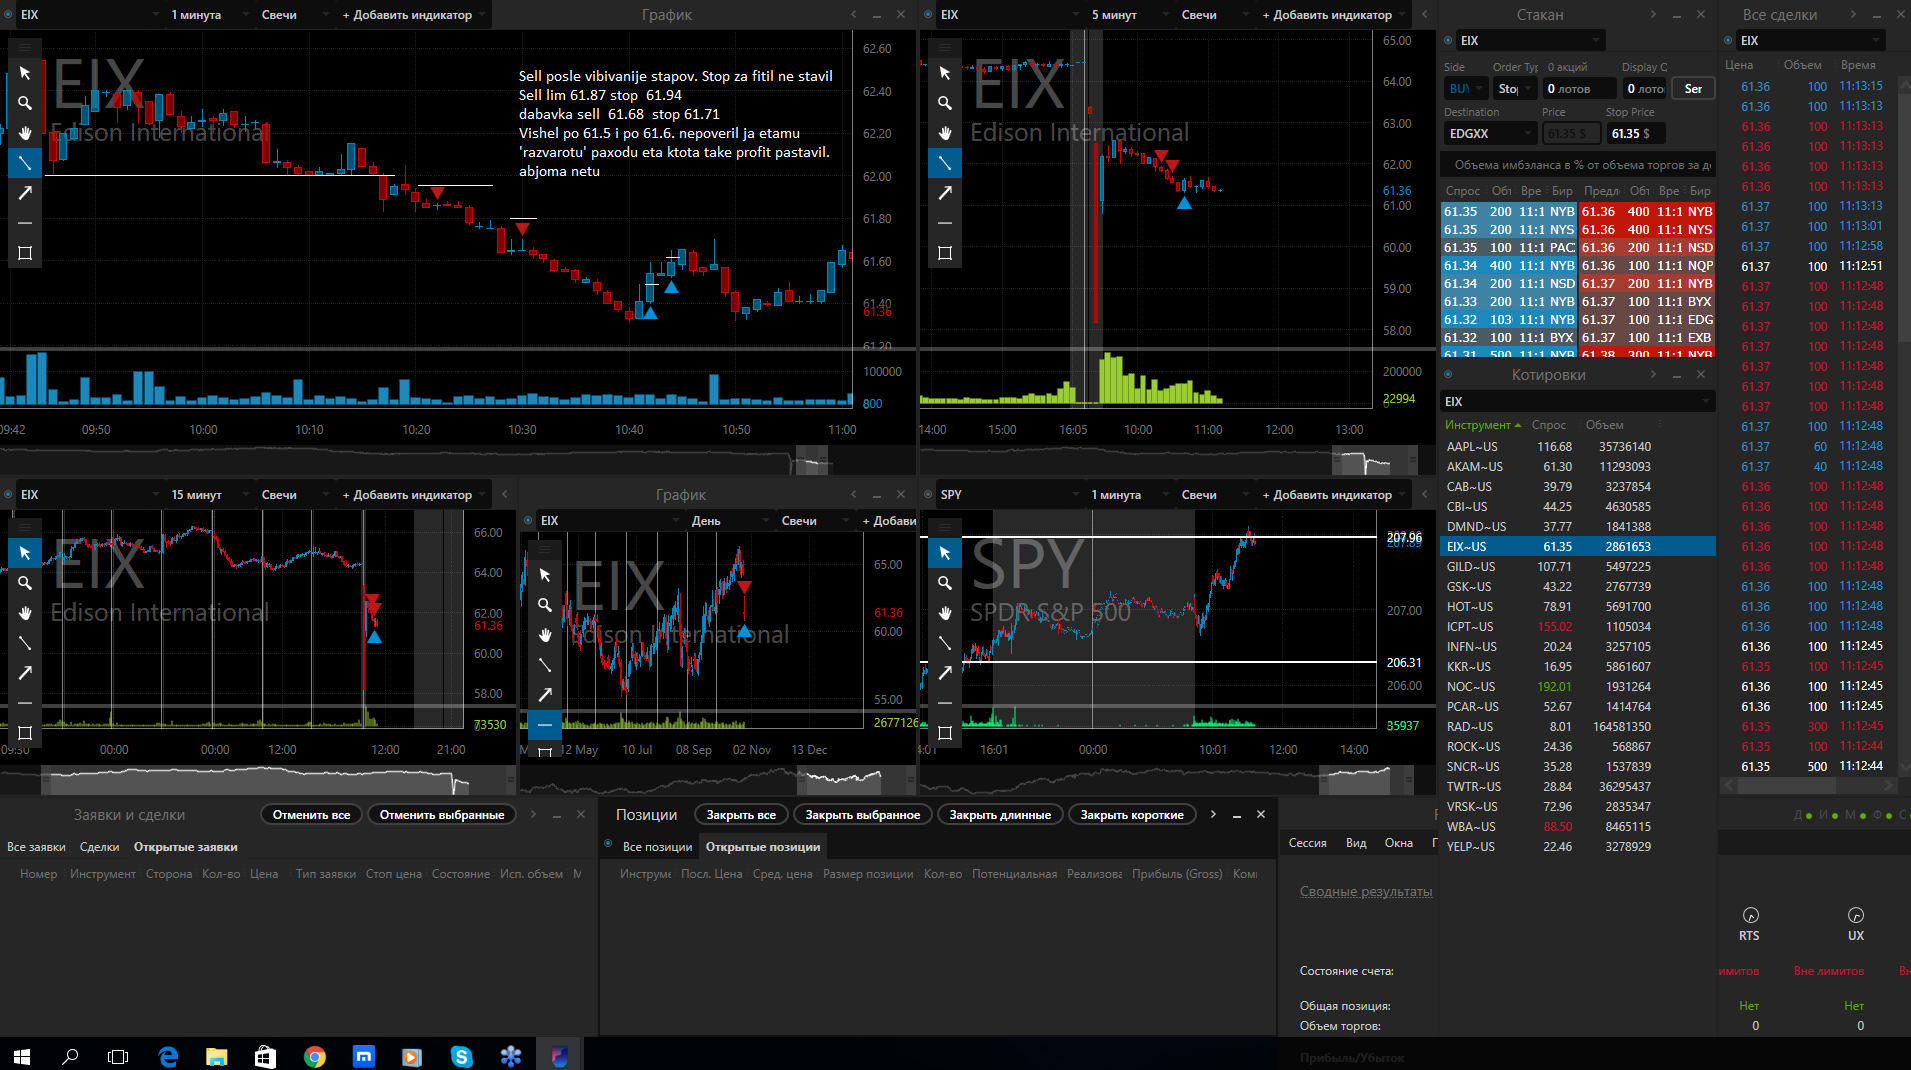Expand the EDGXX Destination dropdown

(1490, 134)
